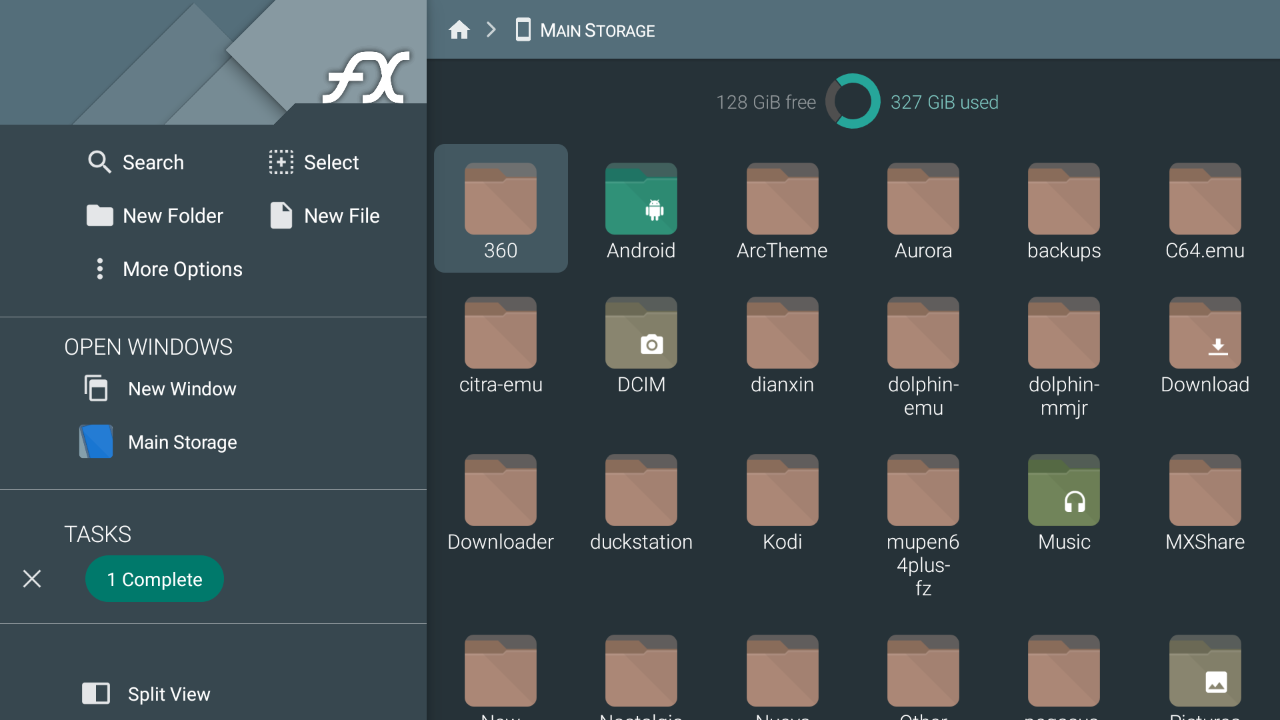Open the mupen64plus-fz folder
This screenshot has height=720, width=1280.
pos(923,526)
